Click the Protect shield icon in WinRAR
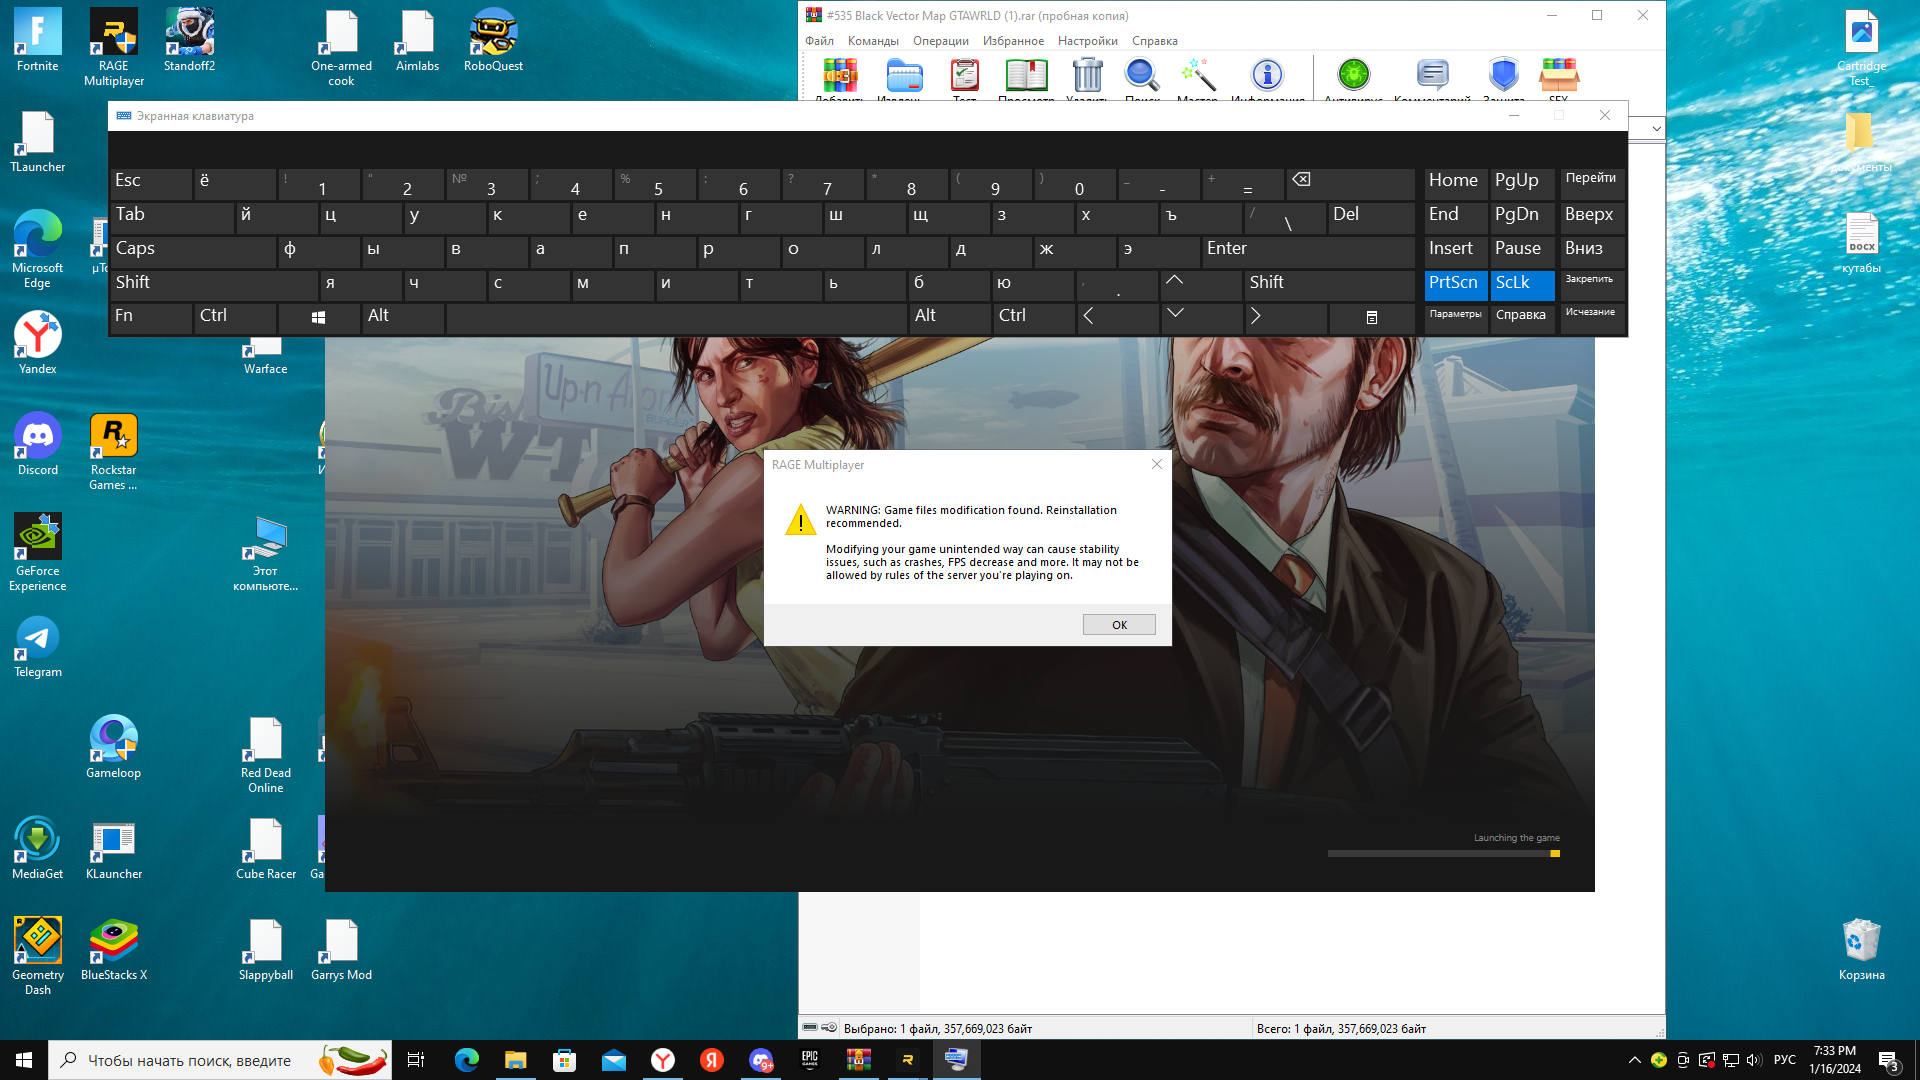The height and width of the screenshot is (1080, 1920). pos(1503,75)
